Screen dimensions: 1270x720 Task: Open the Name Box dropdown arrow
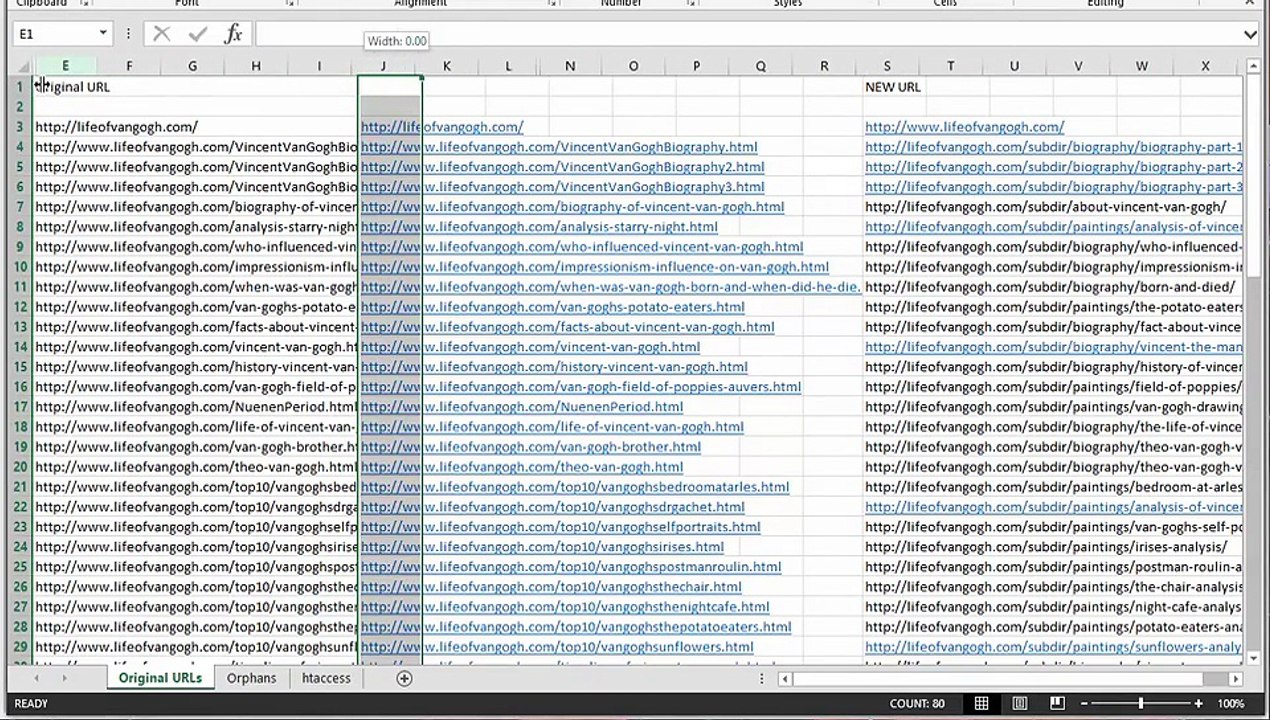[x=102, y=34]
